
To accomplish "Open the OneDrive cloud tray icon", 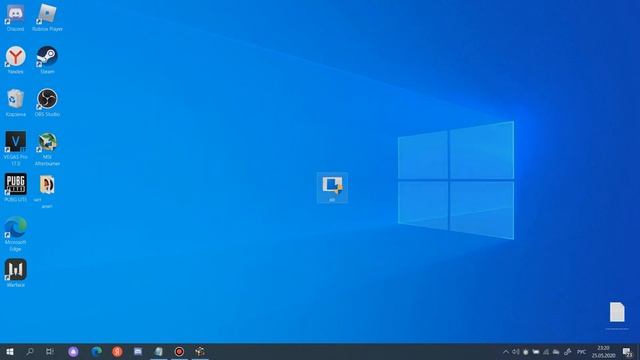I will pos(556,352).
